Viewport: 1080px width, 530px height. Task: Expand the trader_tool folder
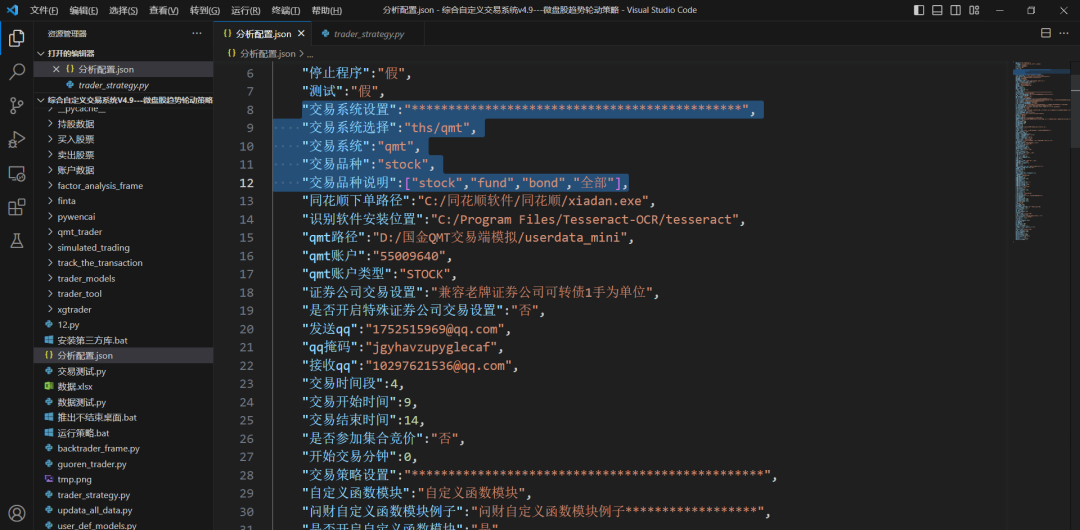coord(79,294)
